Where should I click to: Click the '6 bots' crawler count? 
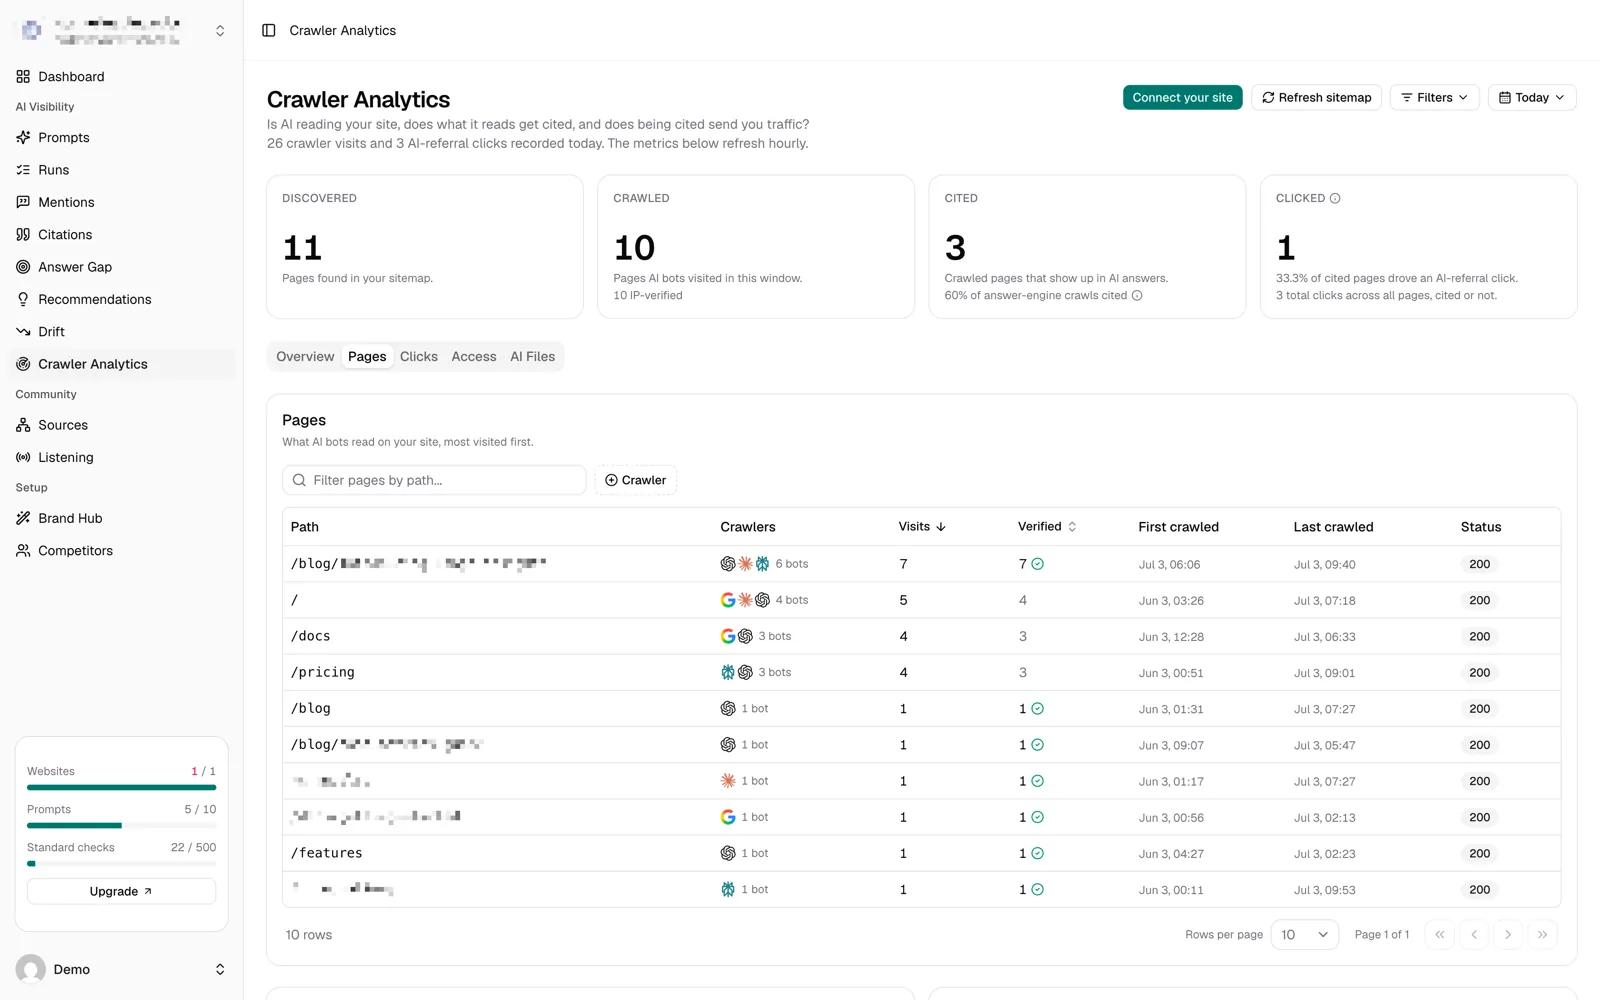[792, 564]
